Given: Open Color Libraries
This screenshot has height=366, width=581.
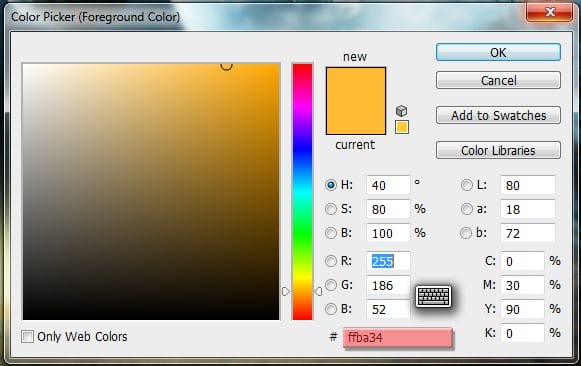Looking at the screenshot, I should 498,150.
